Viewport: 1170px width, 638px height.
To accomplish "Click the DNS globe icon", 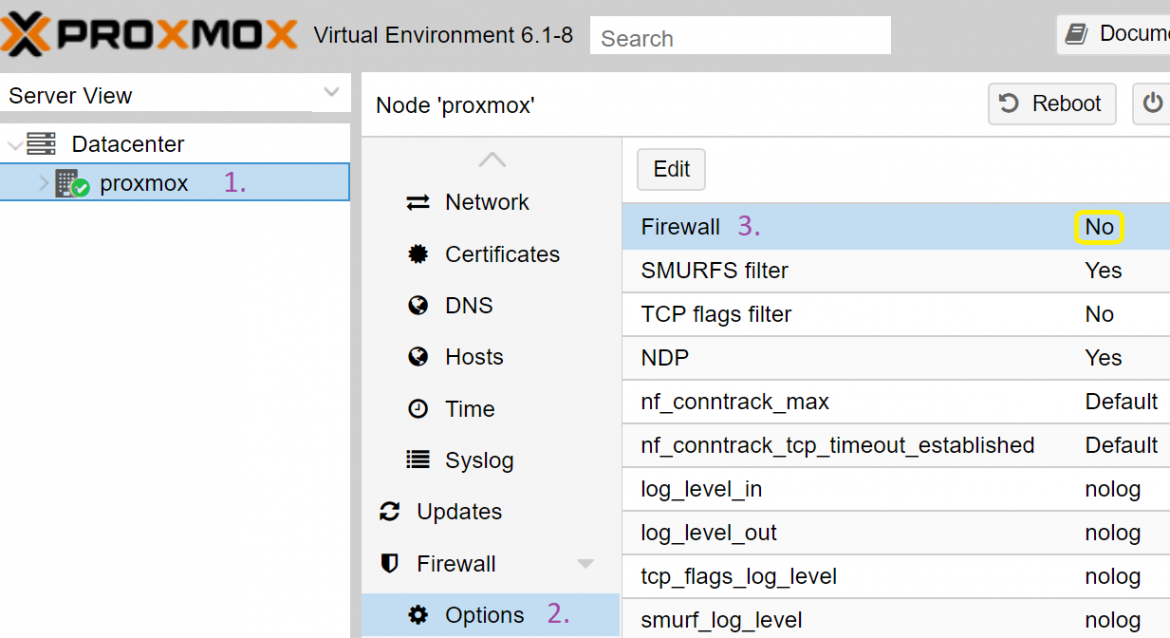I will [x=418, y=305].
